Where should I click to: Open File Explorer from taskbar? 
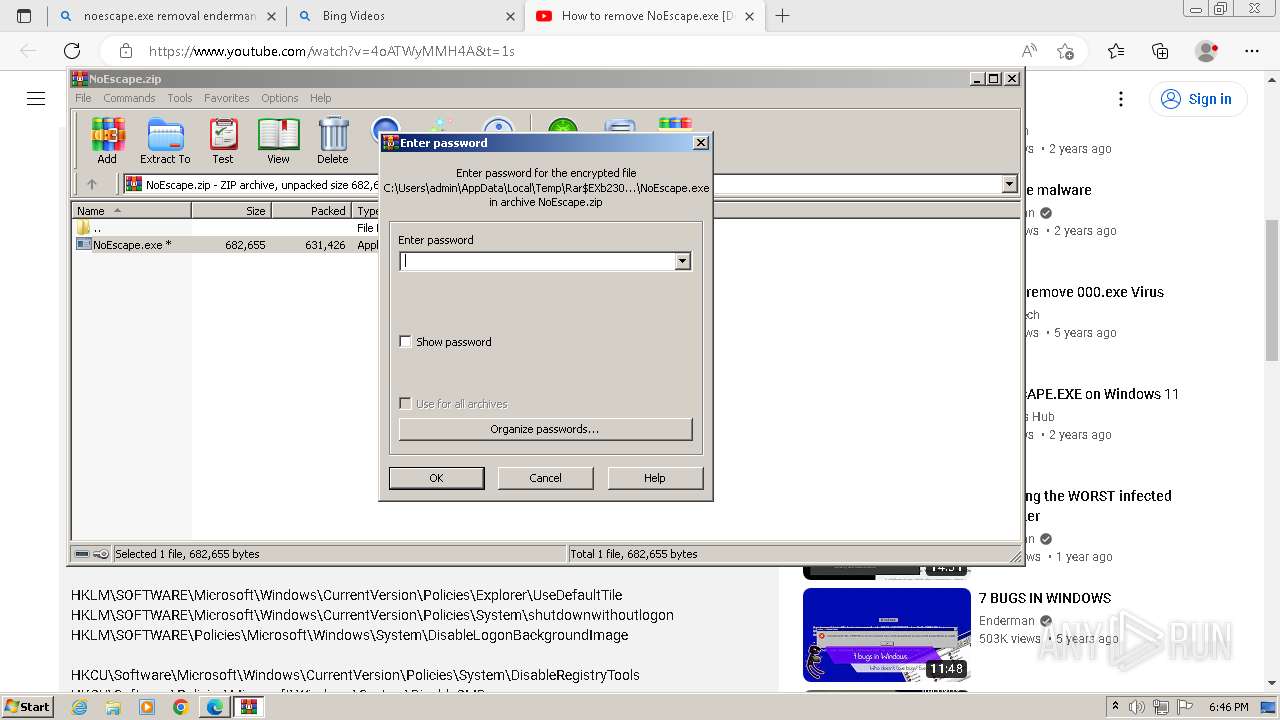coord(113,707)
